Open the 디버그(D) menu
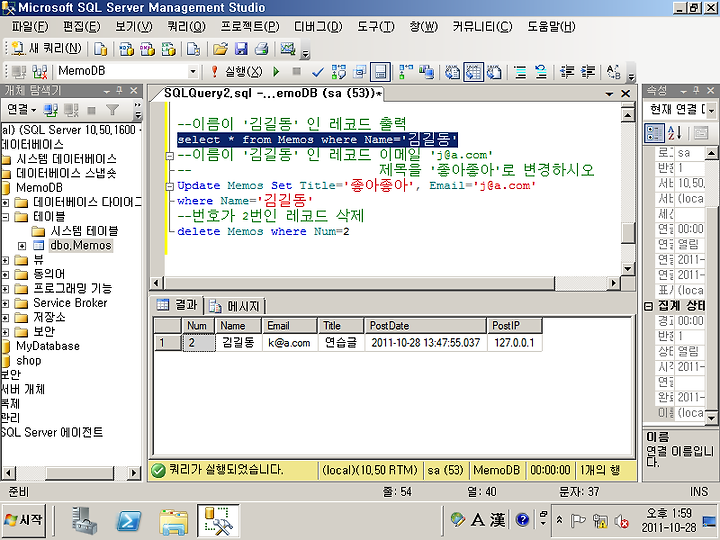 pos(318,27)
